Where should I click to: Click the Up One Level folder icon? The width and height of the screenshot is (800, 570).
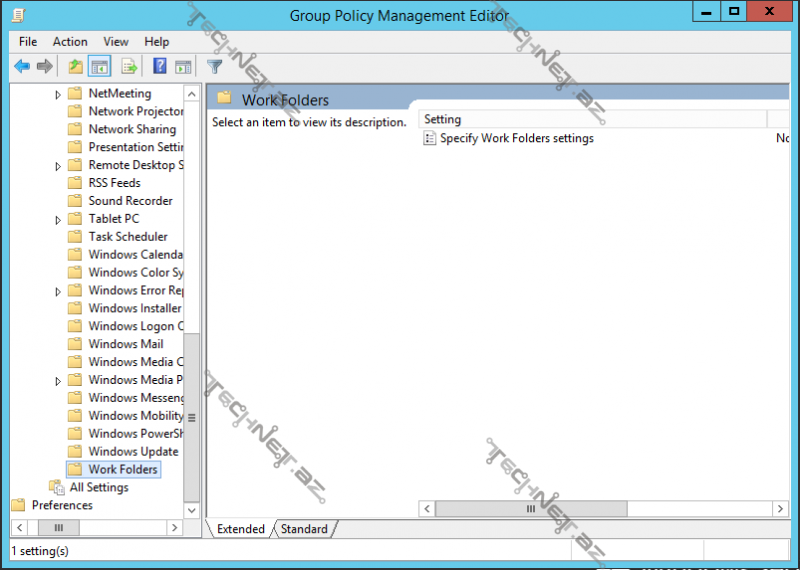76,67
